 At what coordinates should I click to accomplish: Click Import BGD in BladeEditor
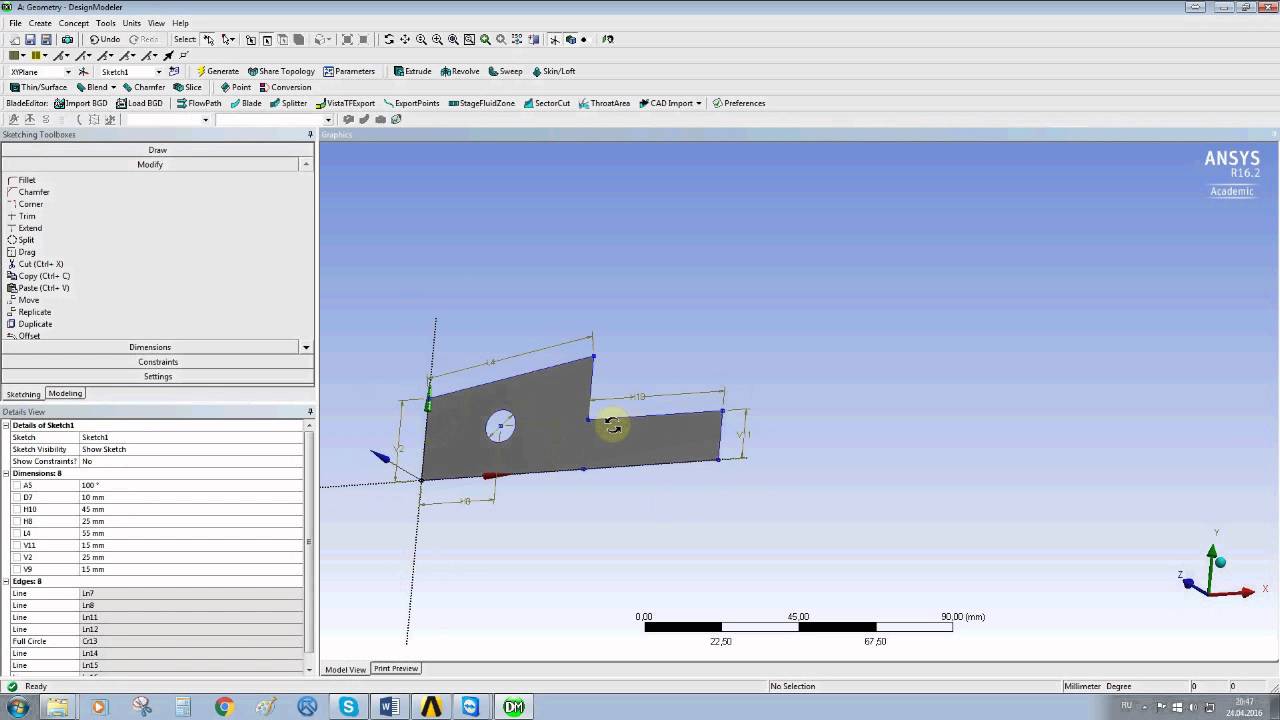click(x=80, y=103)
